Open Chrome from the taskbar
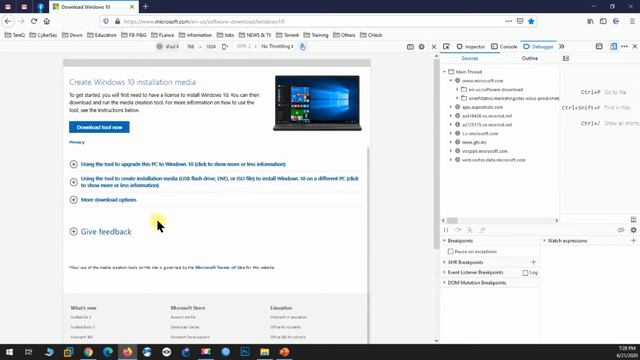This screenshot has height=360, width=640. click(x=88, y=352)
